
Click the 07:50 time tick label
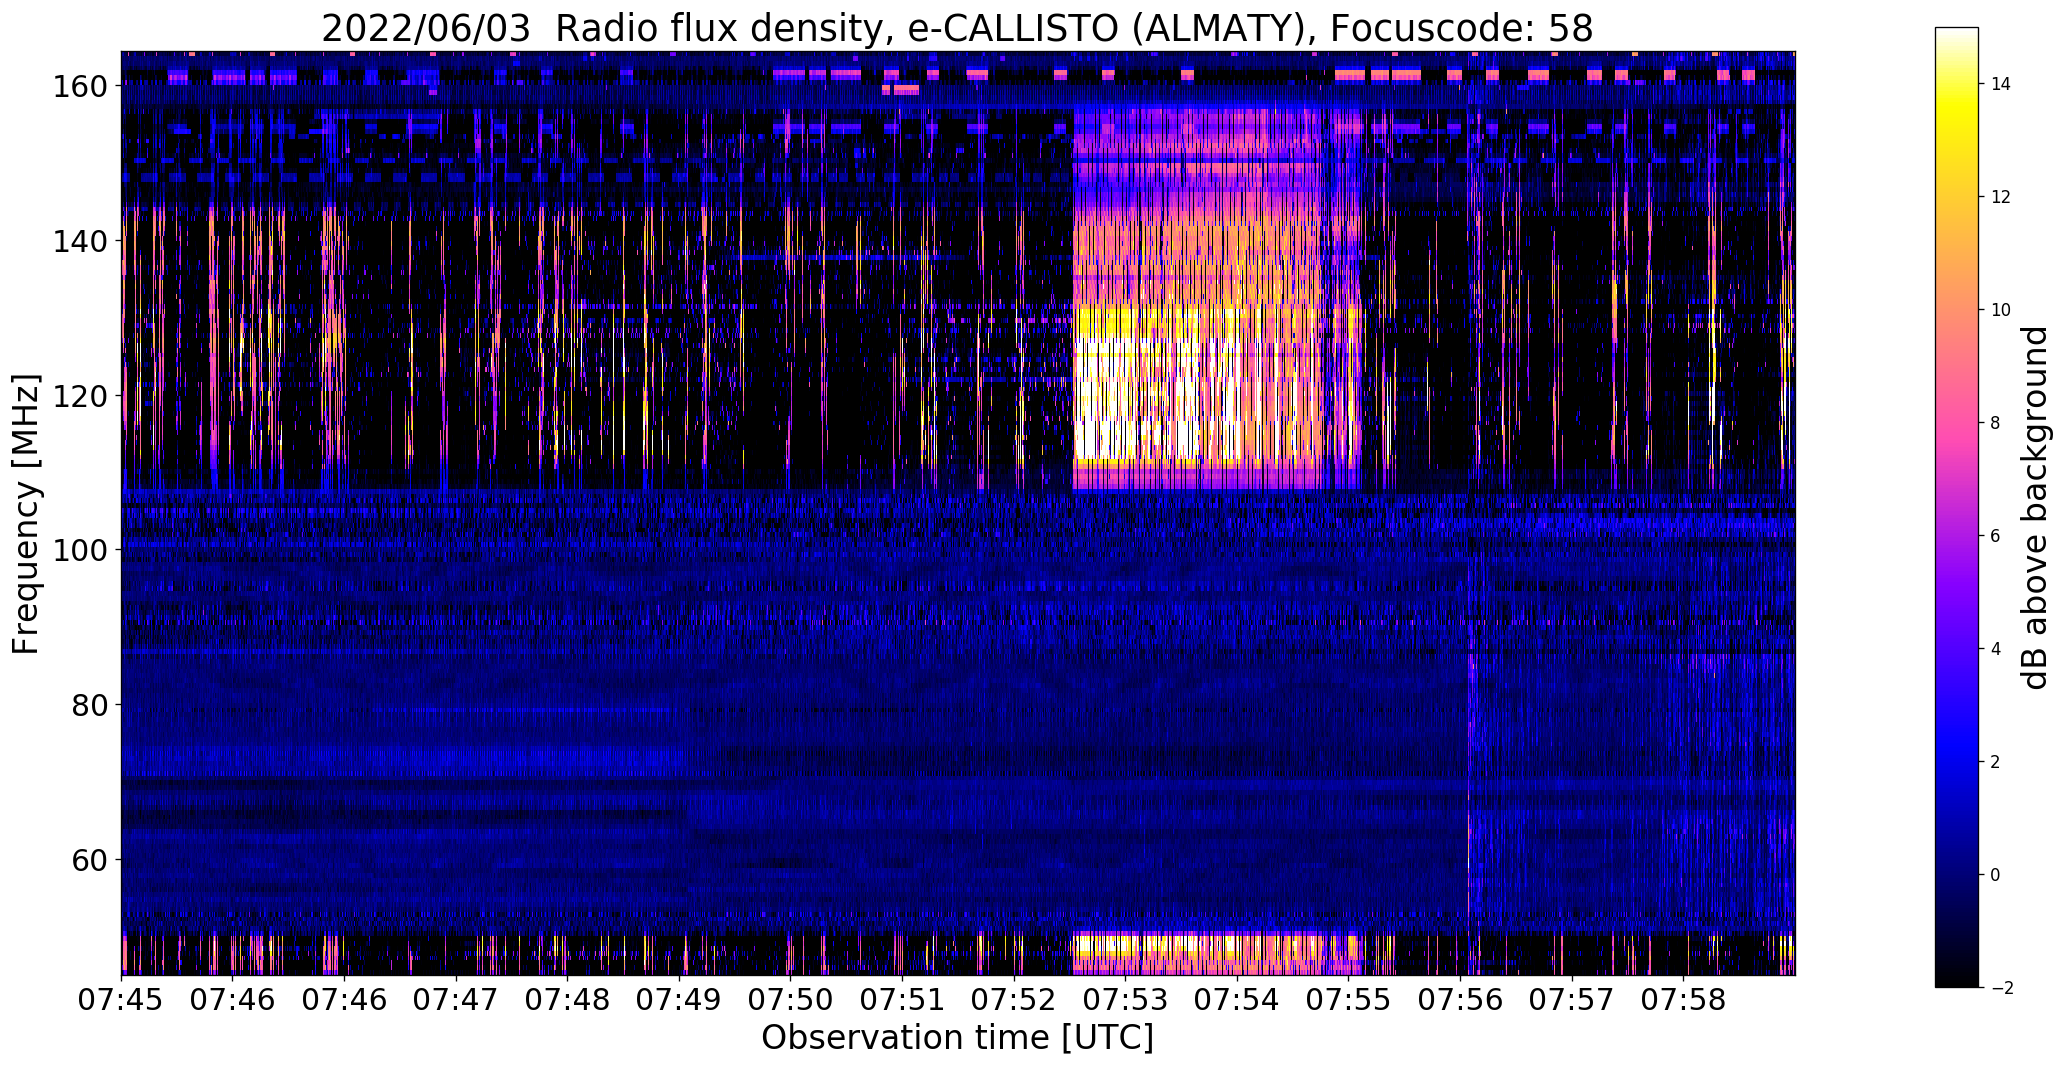791,1000
